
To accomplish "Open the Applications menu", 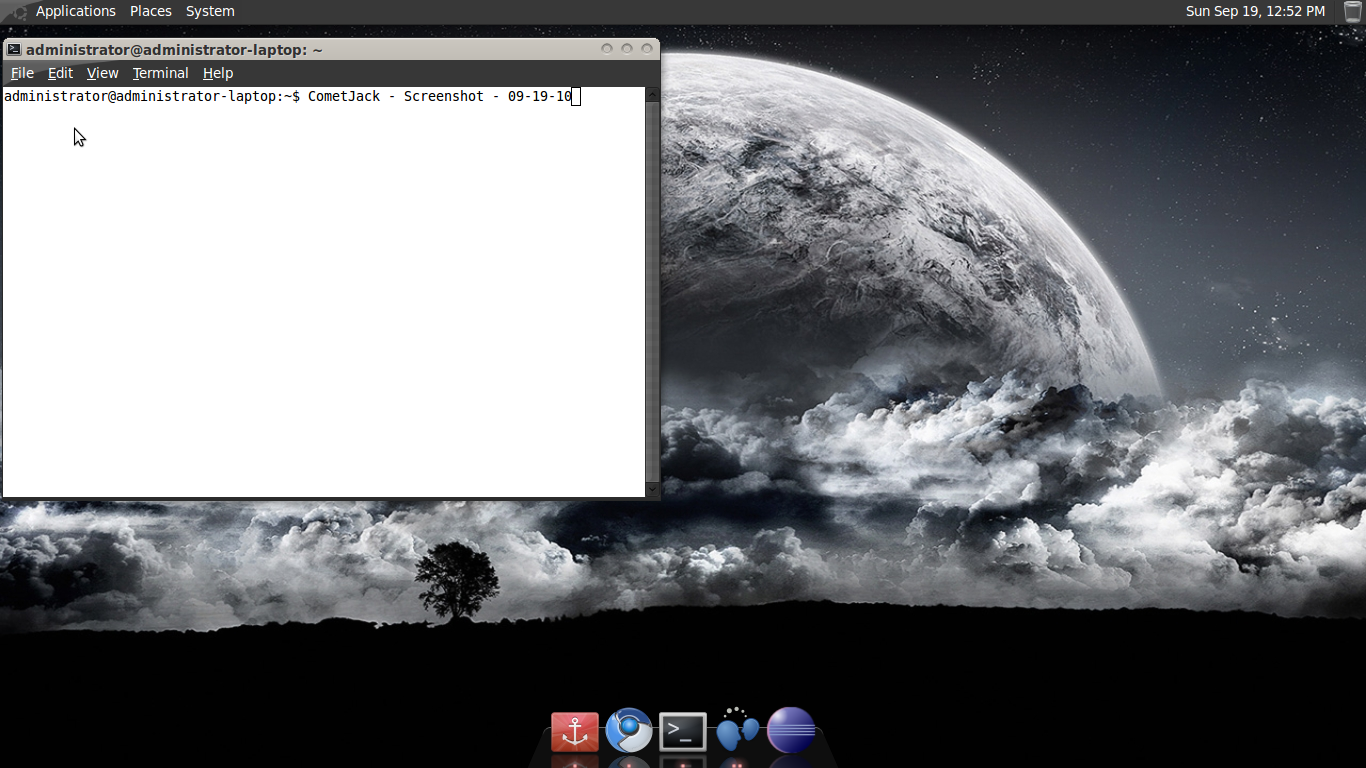I will 75,11.
